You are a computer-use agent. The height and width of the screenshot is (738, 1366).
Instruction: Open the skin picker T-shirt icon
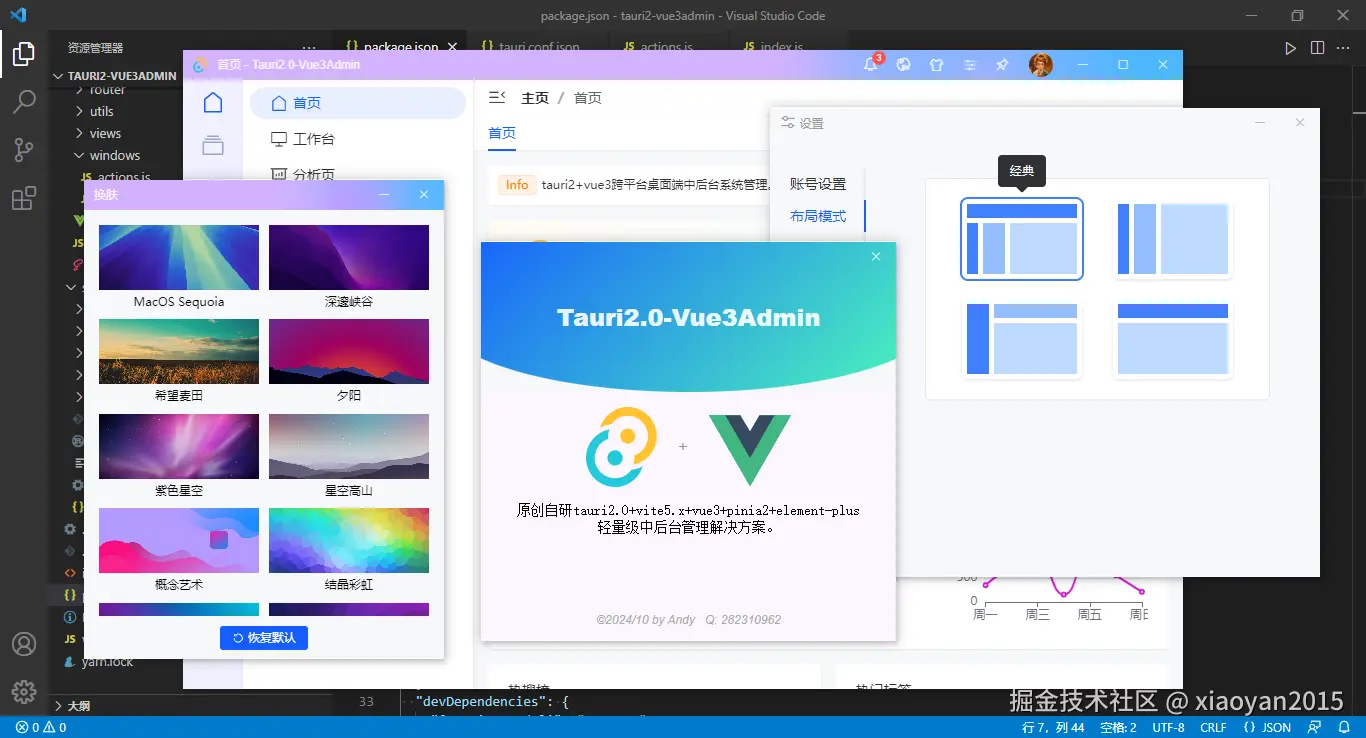[937, 64]
